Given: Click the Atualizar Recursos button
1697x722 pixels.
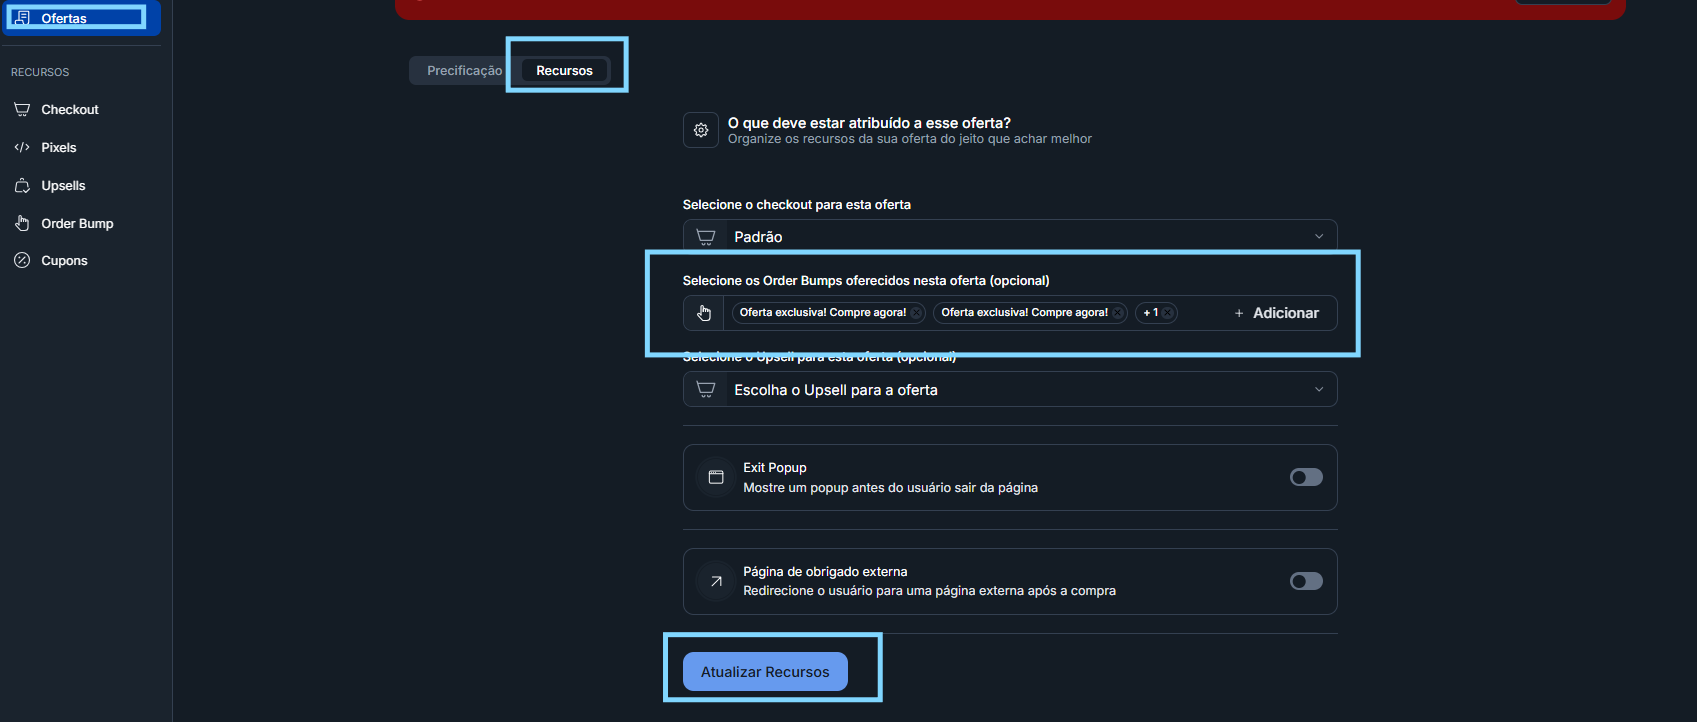Looking at the screenshot, I should click(765, 672).
